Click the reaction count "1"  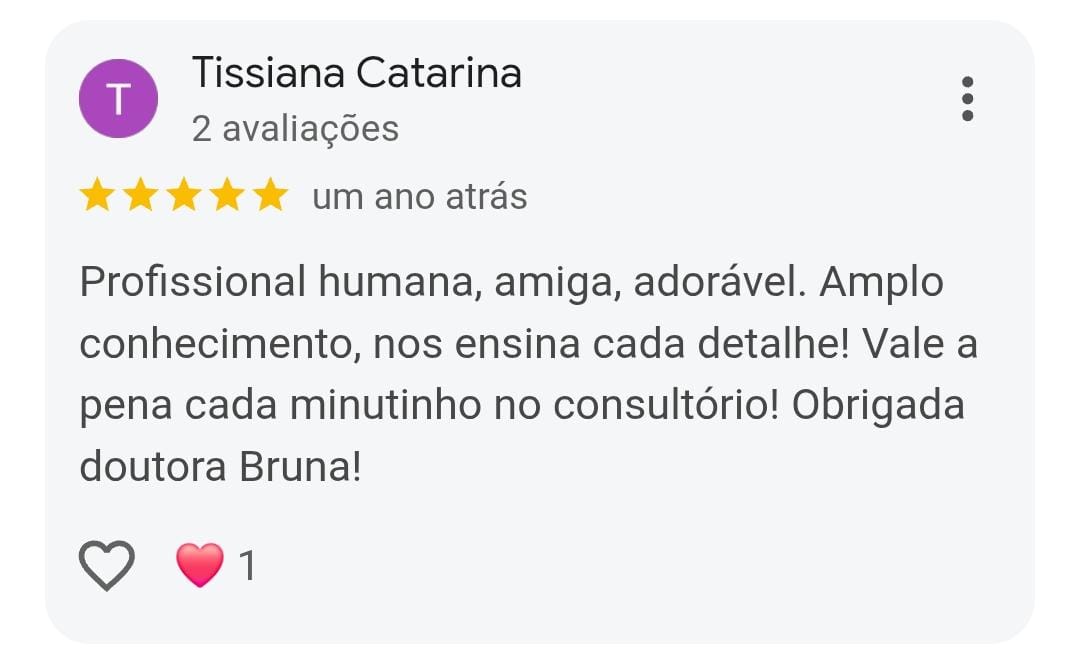click(247, 567)
